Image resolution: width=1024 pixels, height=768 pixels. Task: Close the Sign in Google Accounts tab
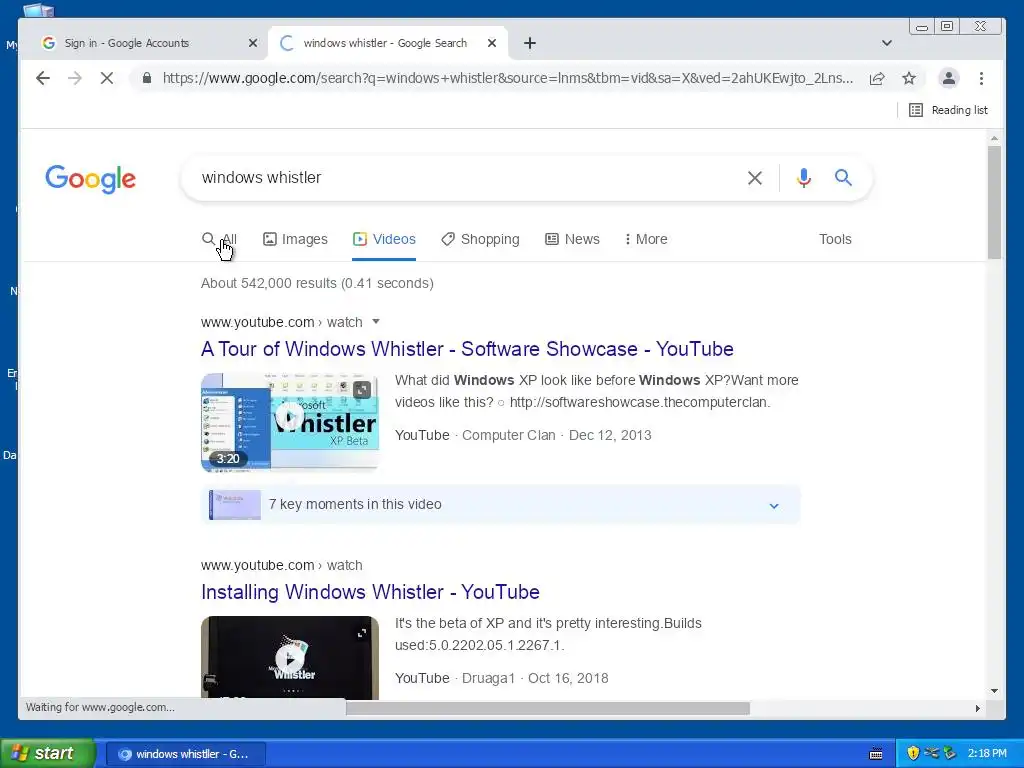[x=253, y=43]
